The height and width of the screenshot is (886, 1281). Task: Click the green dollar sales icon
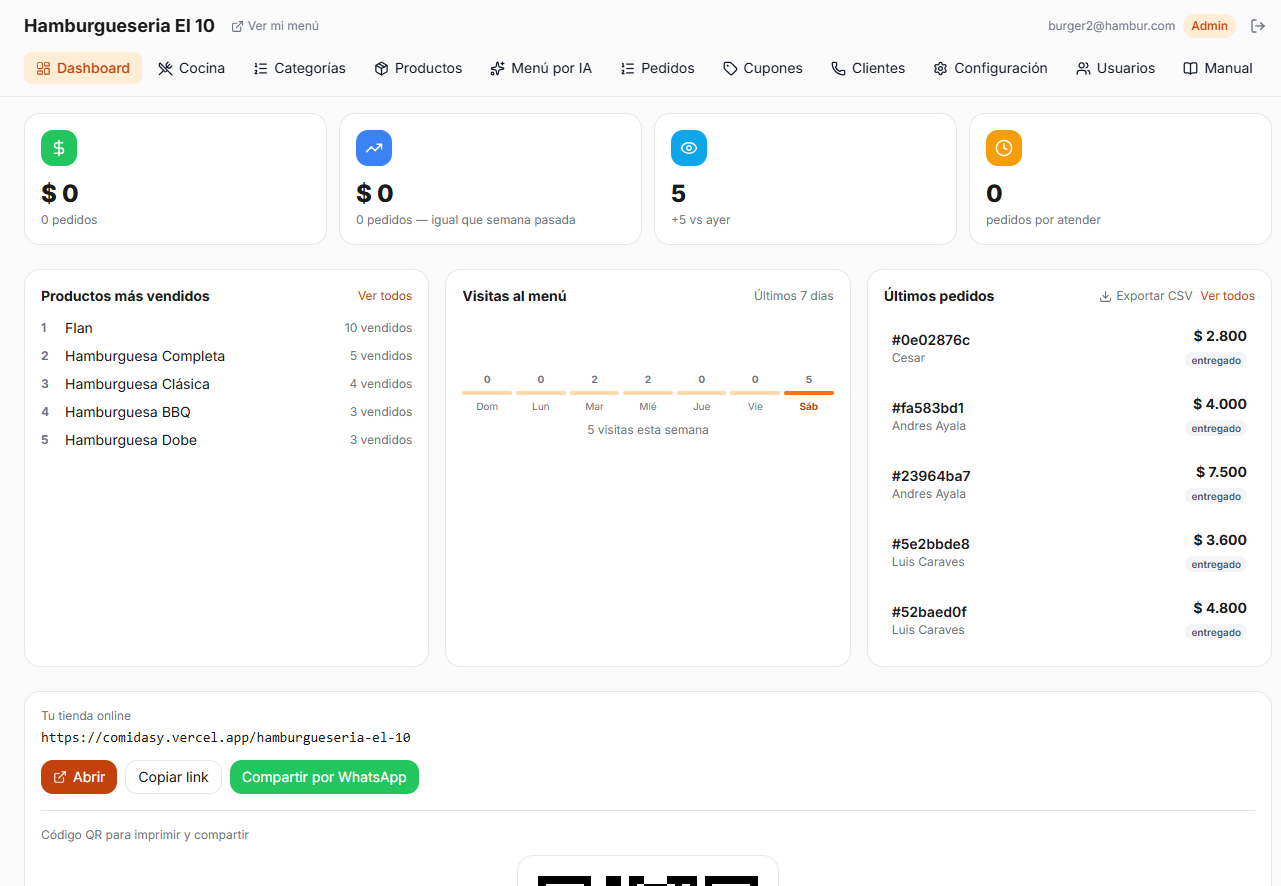coord(59,148)
